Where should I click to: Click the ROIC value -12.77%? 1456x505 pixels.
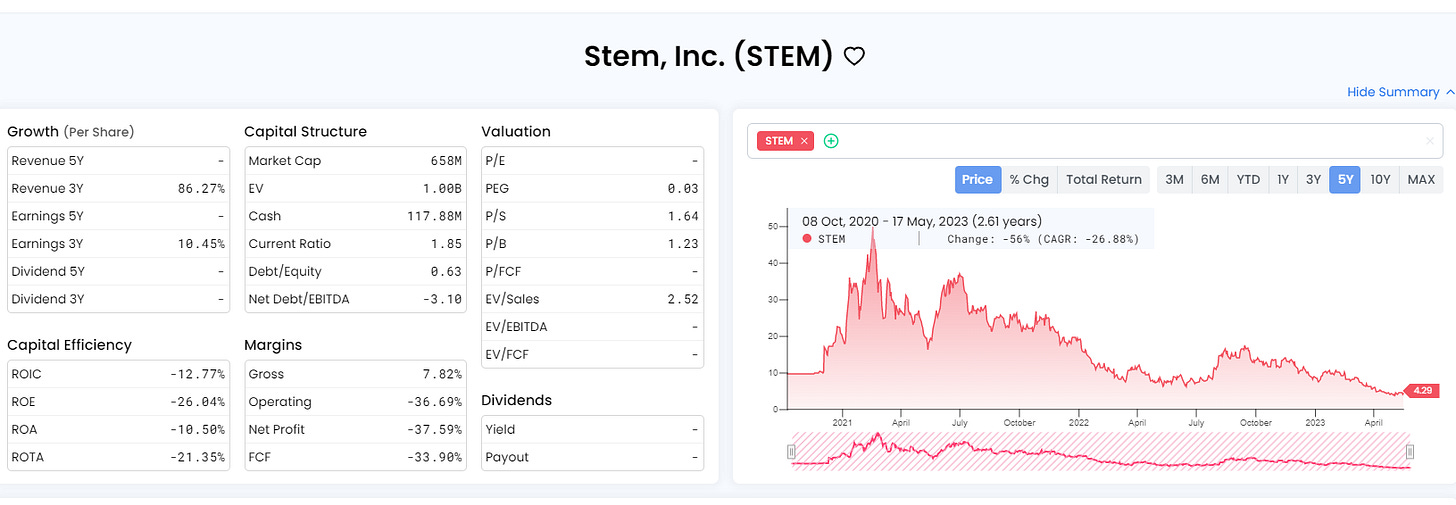pyautogui.click(x=198, y=374)
